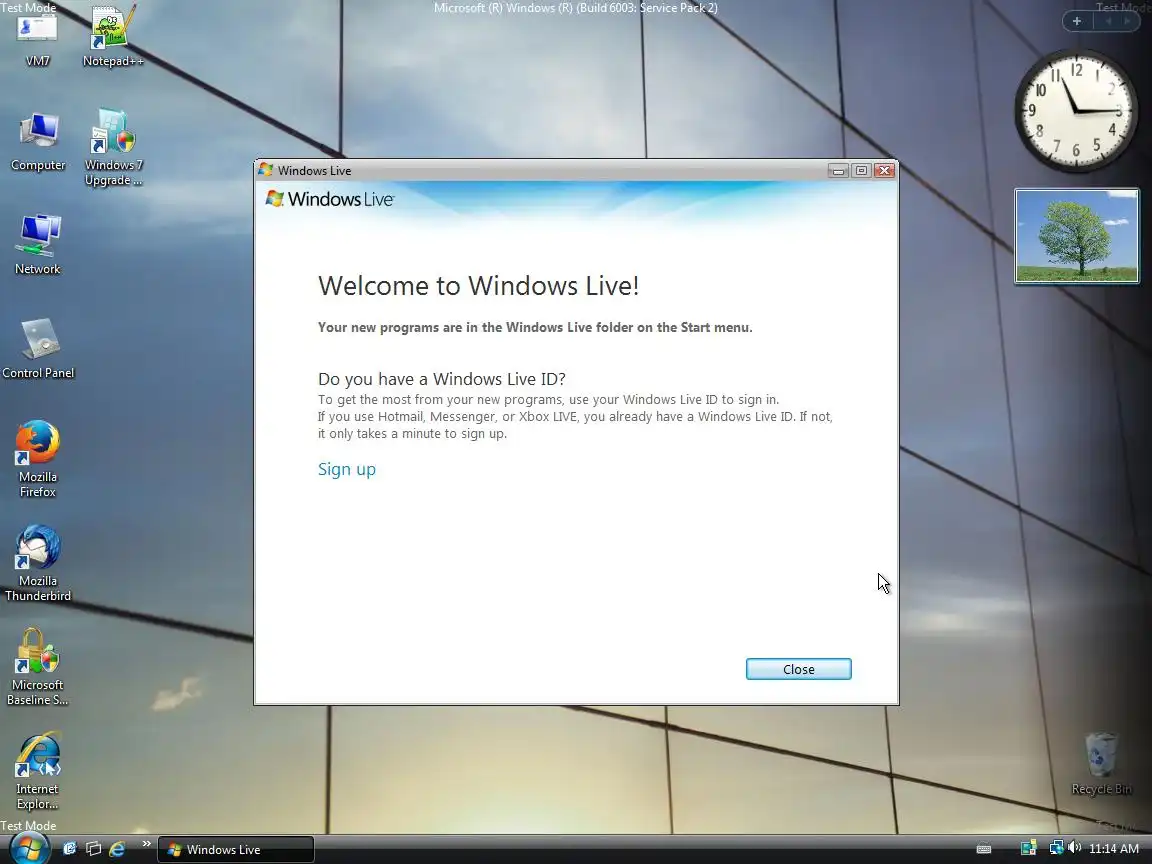
Task: Select the Internet Explorer desktop icon
Action: pos(37,771)
